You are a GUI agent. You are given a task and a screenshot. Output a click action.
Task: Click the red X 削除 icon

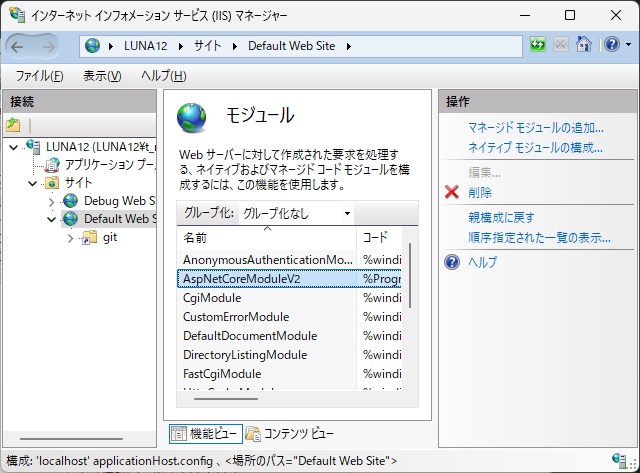(x=452, y=192)
